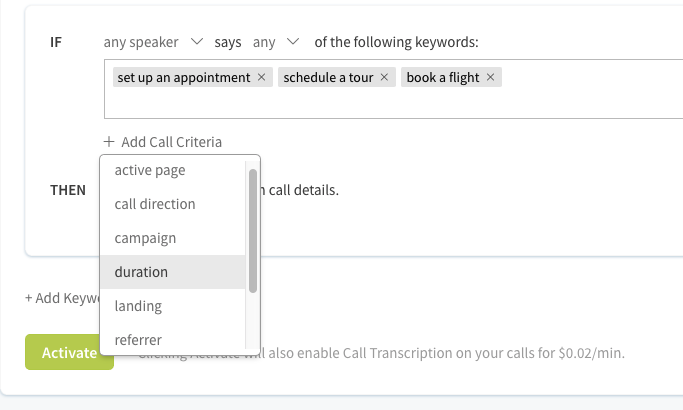Click inside the keywords input box
The width and height of the screenshot is (683, 410).
tap(393, 102)
